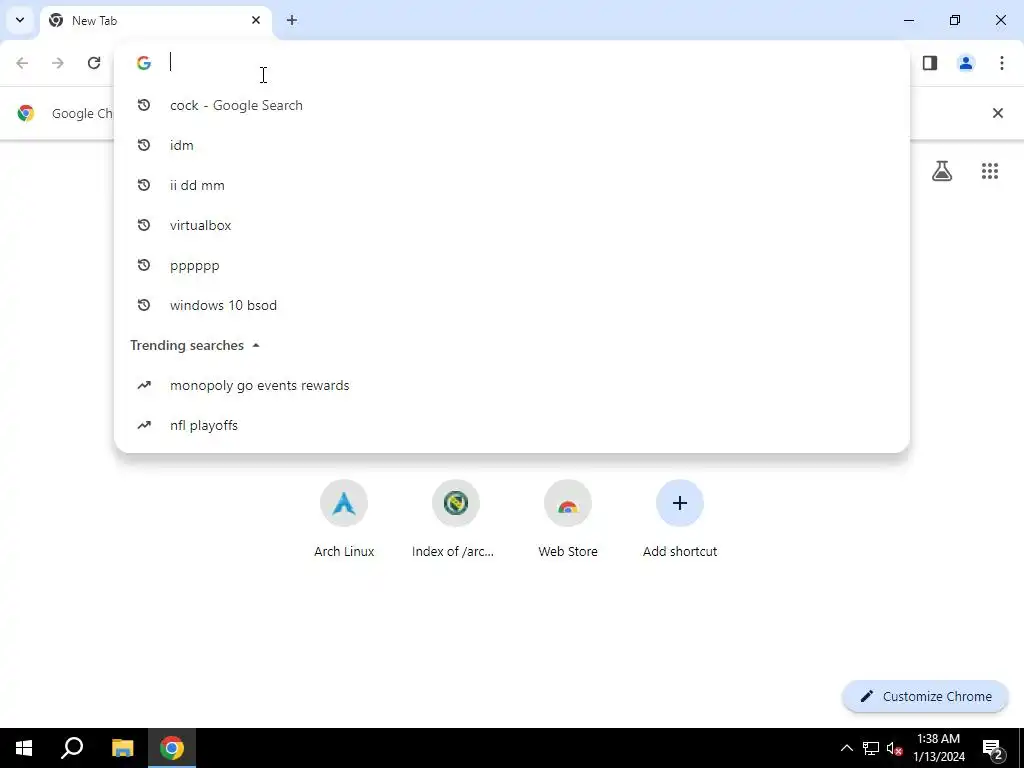The image size is (1024, 768).
Task: Open the taskbar clock and date
Action: click(x=938, y=748)
